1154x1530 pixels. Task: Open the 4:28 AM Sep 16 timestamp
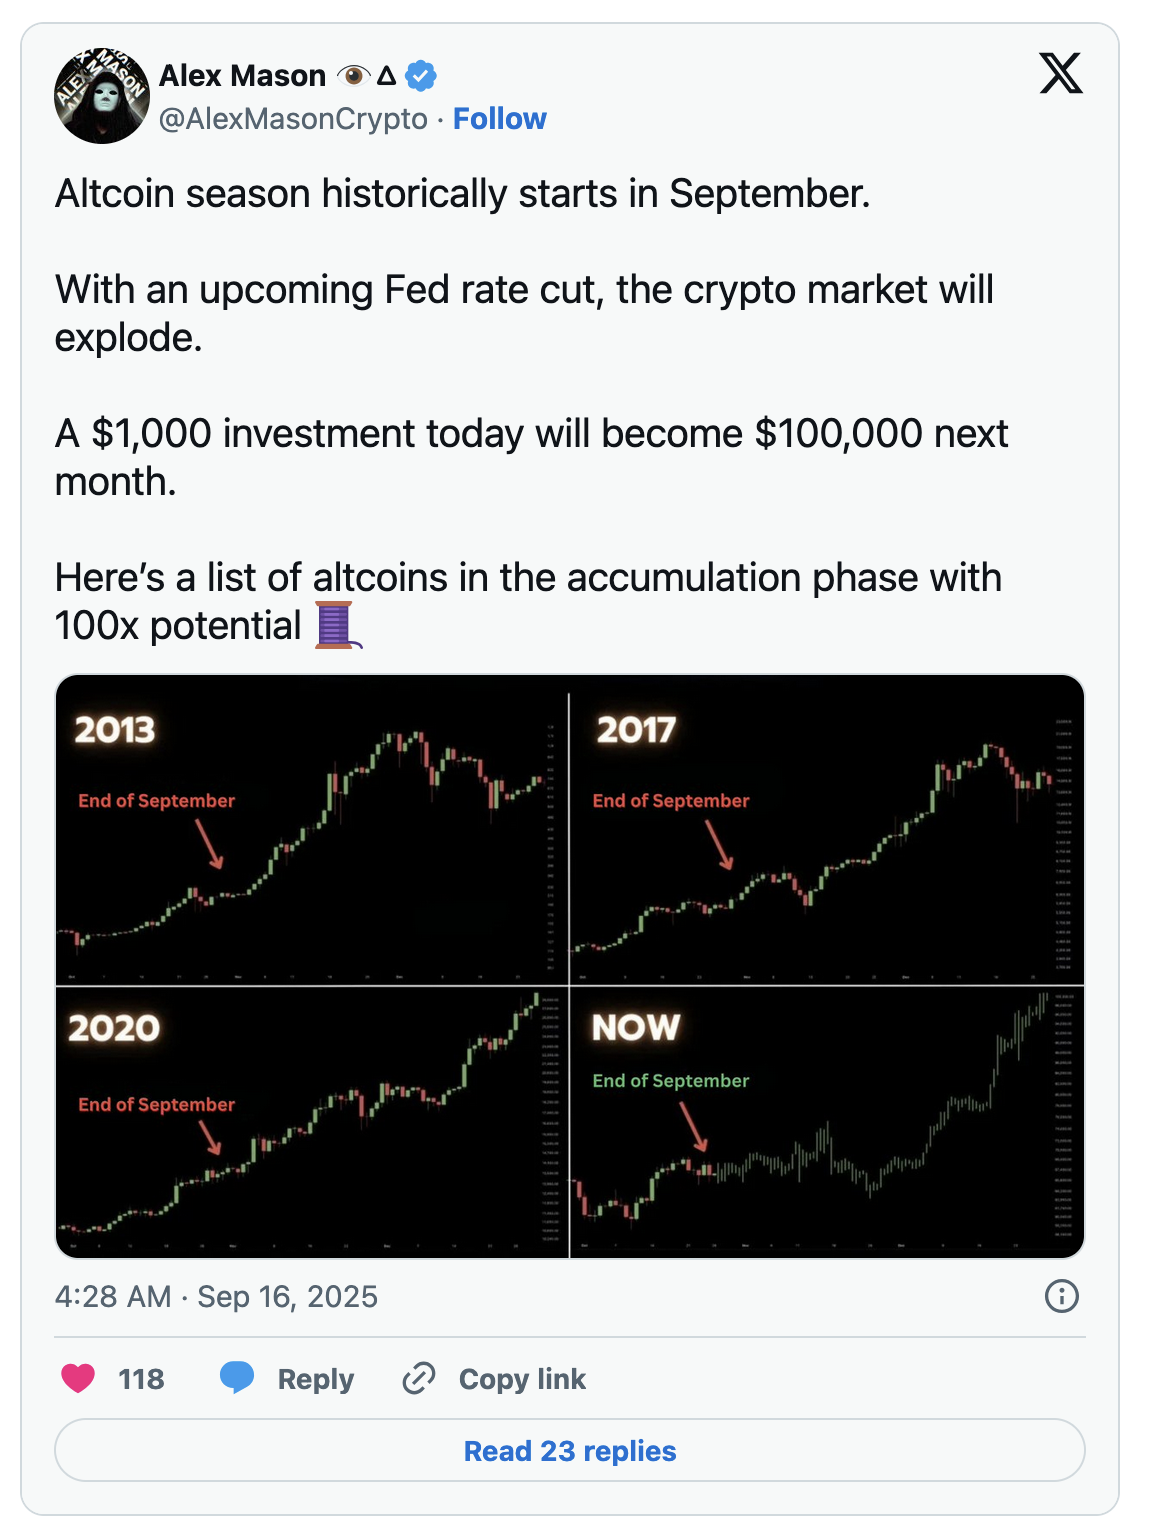[x=216, y=1296]
